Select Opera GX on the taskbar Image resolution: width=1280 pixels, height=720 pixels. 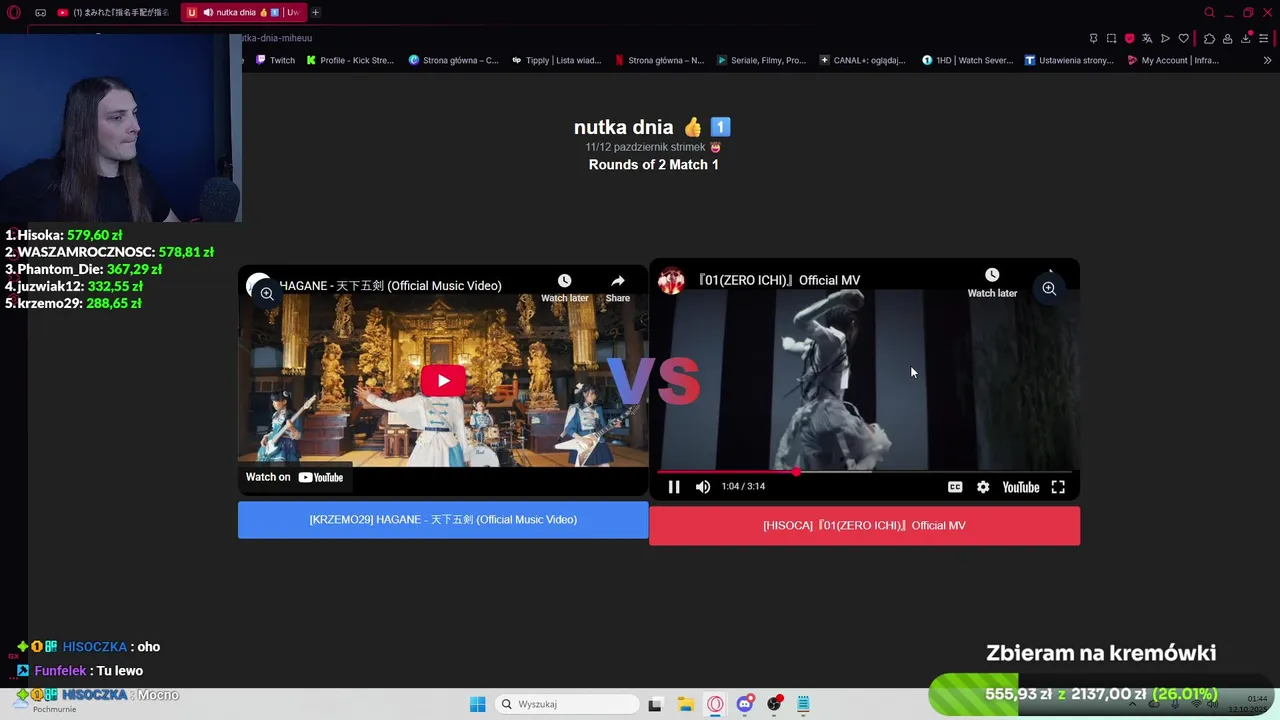pyautogui.click(x=715, y=704)
